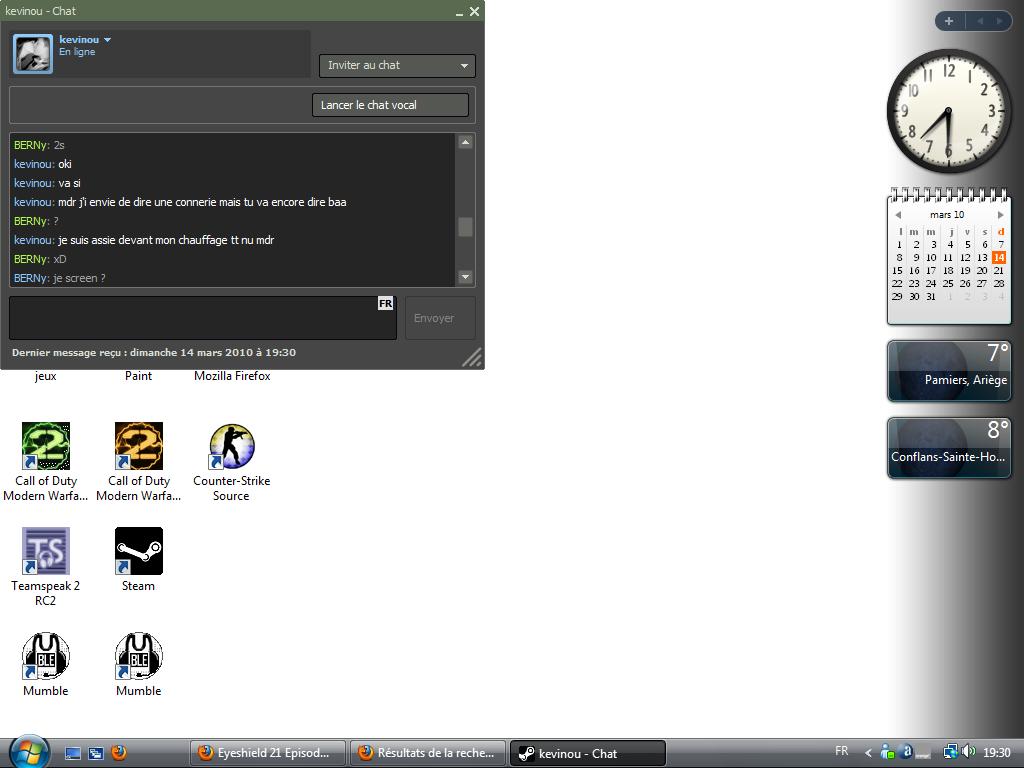This screenshot has width=1024, height=768.
Task: Click Firefox icon in the Quick Launch bar
Action: 119,753
